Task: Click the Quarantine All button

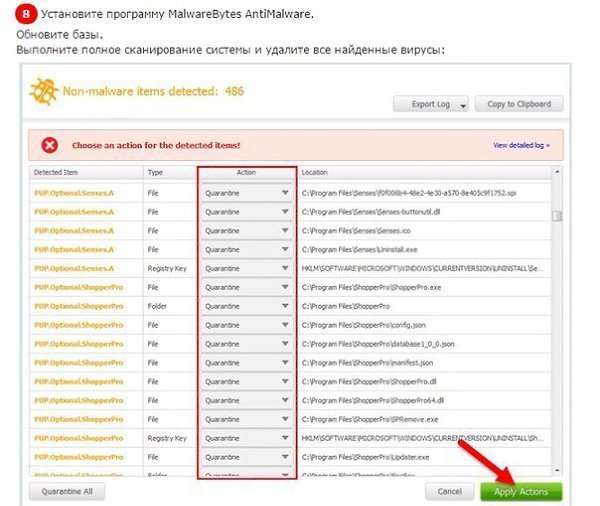Action: click(x=67, y=491)
